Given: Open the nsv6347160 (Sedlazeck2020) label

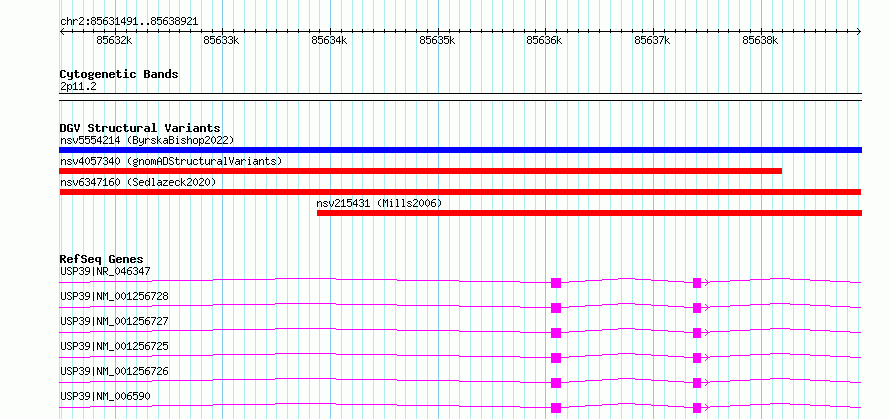Looking at the screenshot, I should pos(138,182).
